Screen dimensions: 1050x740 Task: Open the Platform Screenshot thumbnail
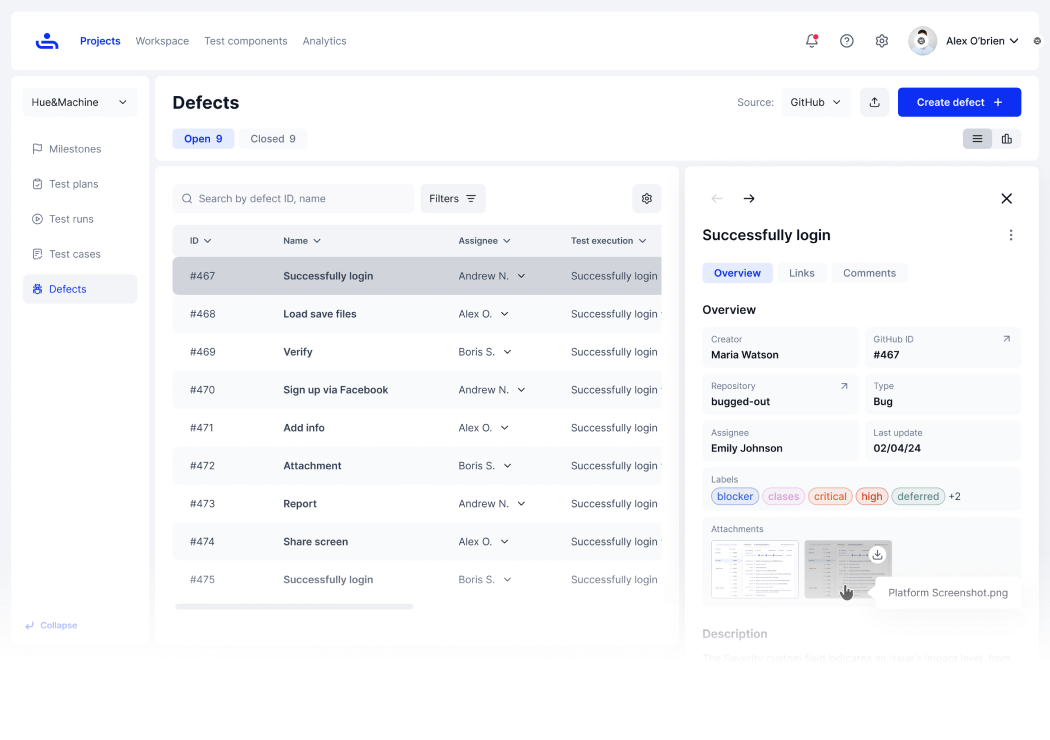[x=848, y=569]
